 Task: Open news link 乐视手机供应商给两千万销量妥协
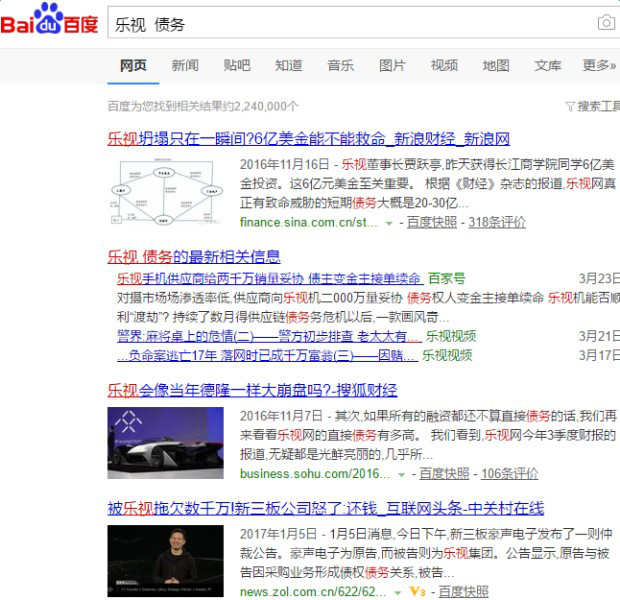[x=270, y=278]
